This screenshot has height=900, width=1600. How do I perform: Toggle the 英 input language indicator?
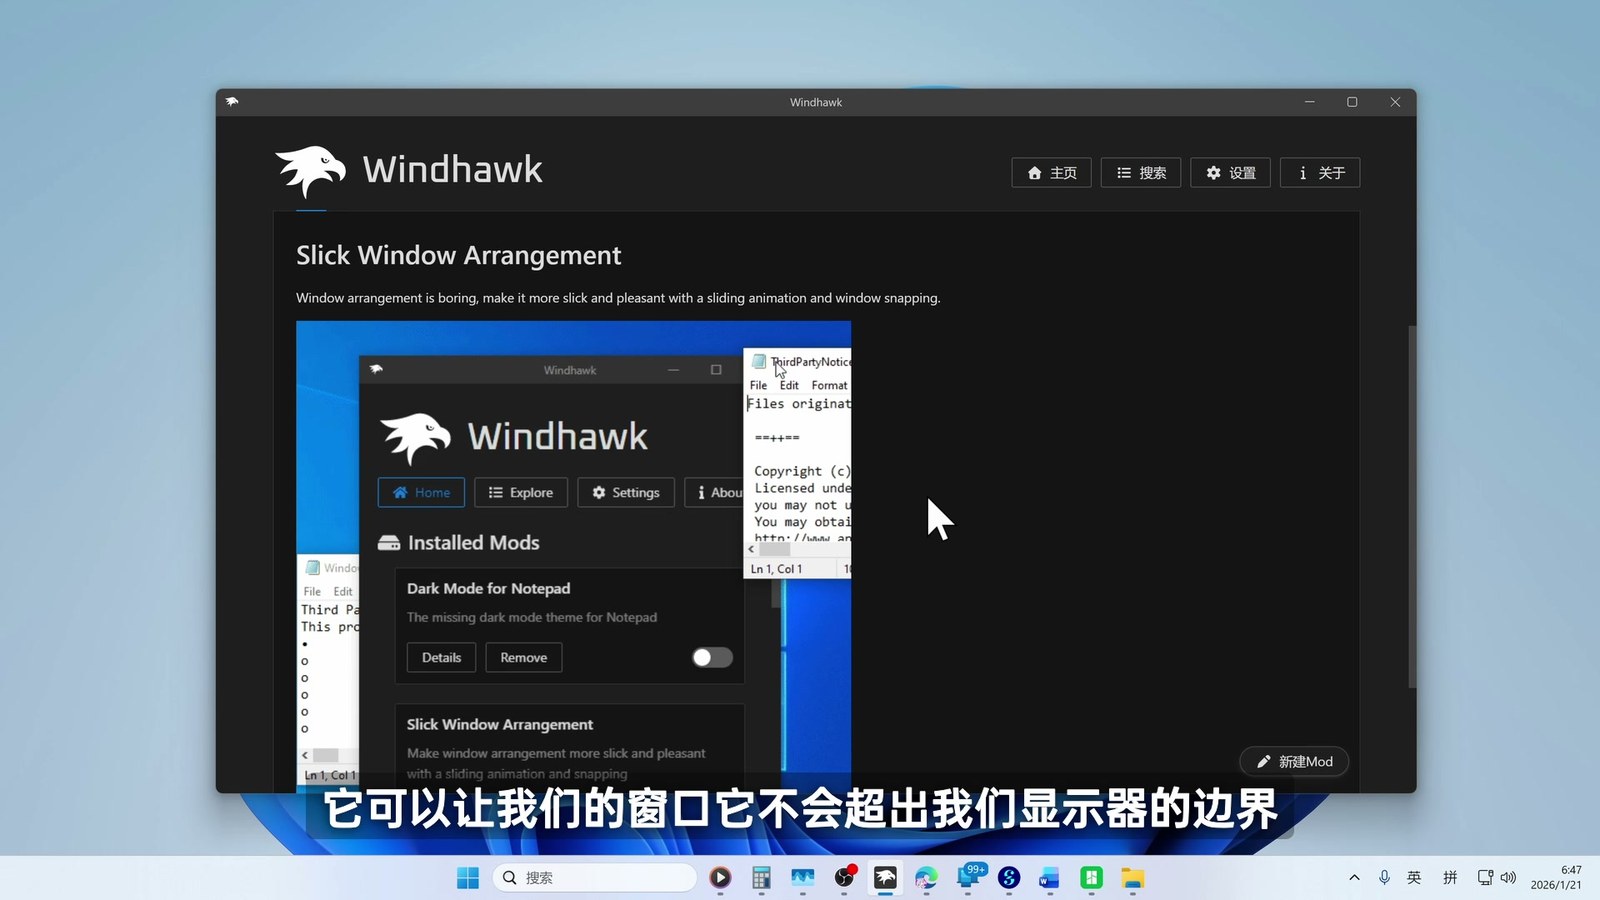1414,878
